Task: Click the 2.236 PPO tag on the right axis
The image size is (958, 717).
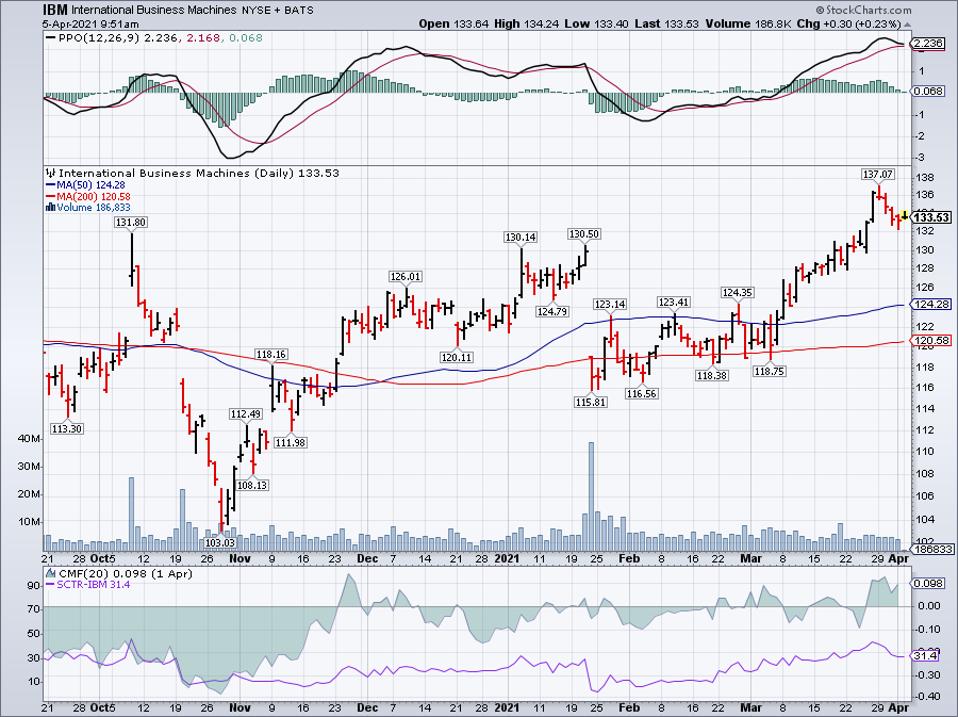Action: [927, 43]
